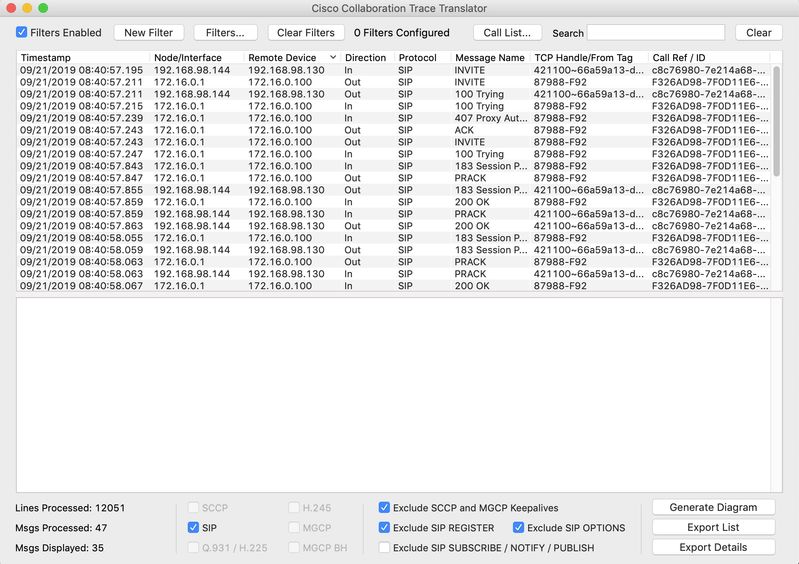Select the 08:40:57.195 INVITE row
The height and width of the screenshot is (564, 799).
393,70
